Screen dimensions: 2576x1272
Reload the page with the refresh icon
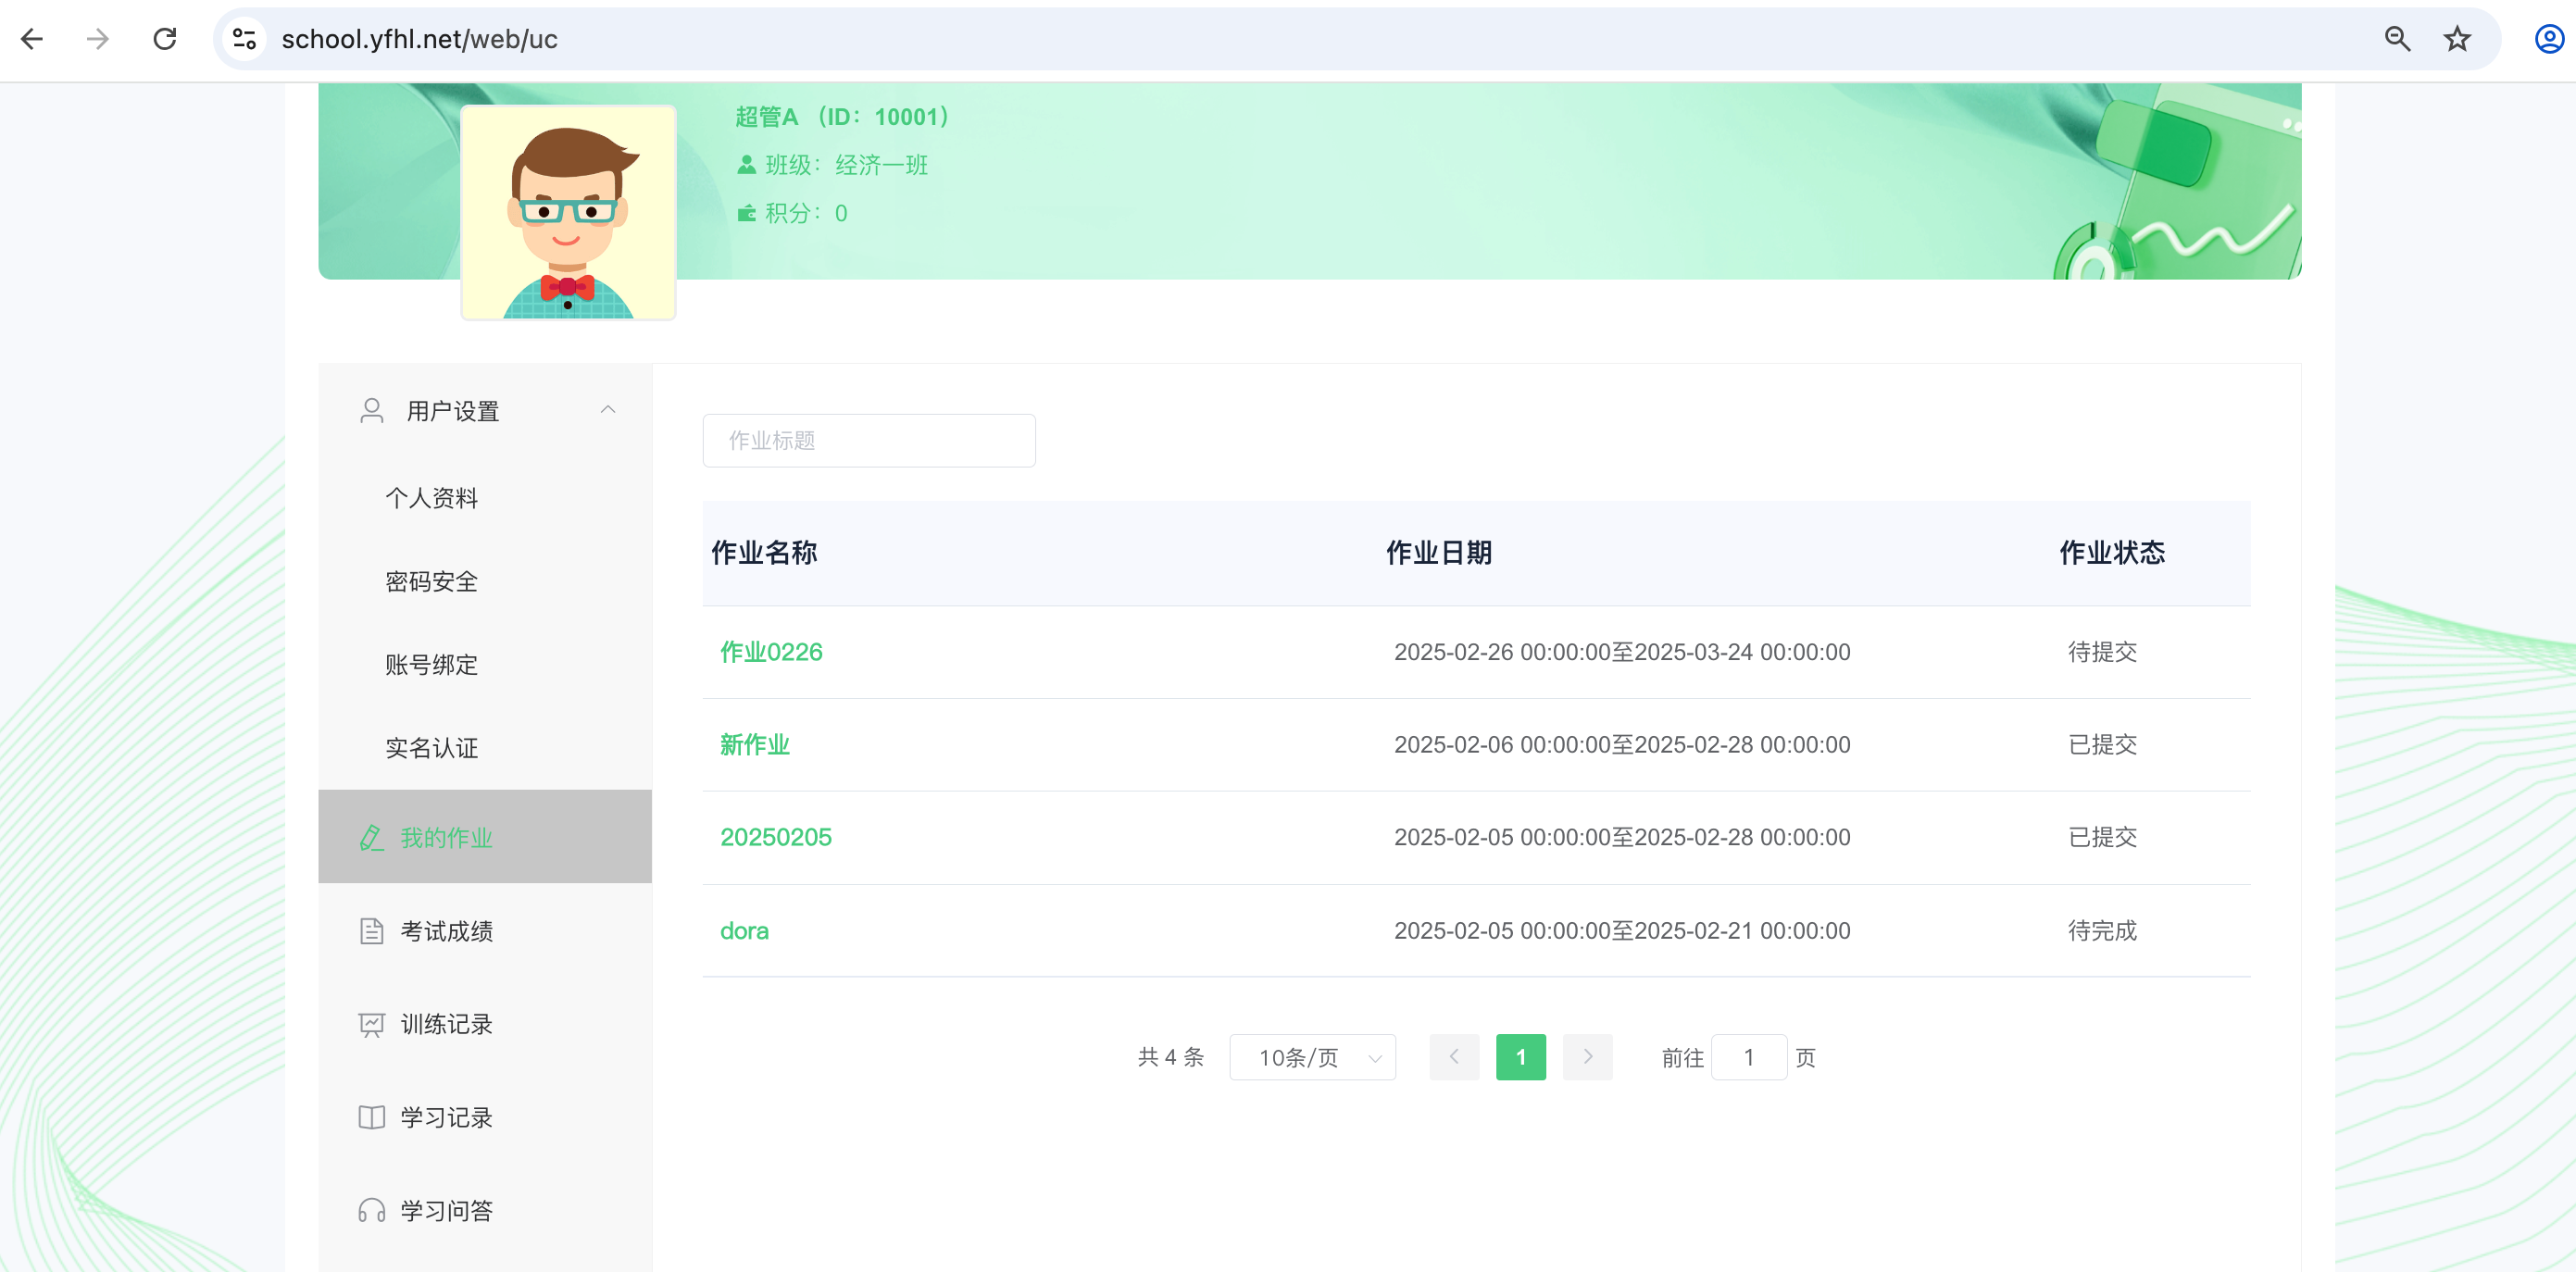(165, 39)
